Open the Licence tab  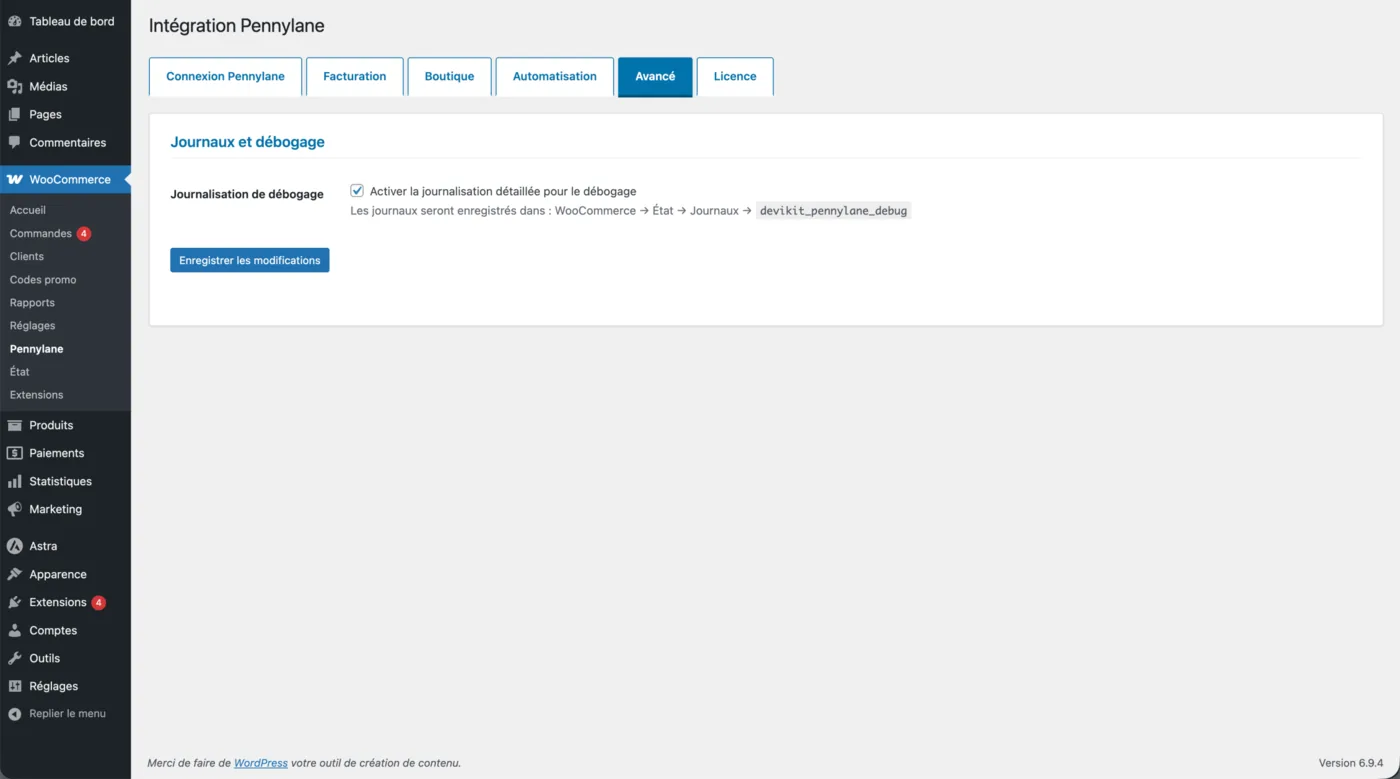click(735, 76)
